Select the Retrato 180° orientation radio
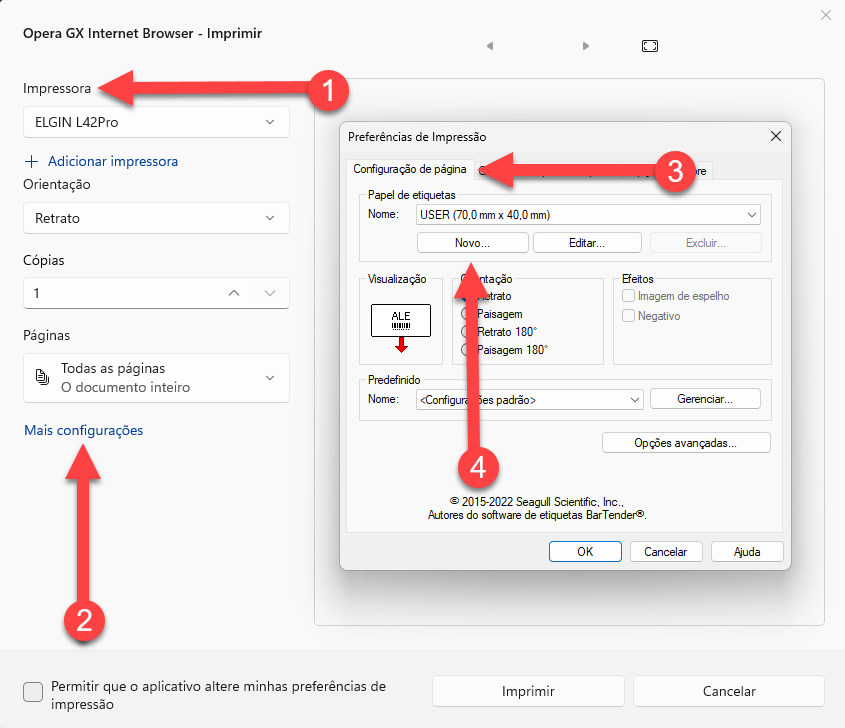The image size is (845, 728). (x=467, y=331)
